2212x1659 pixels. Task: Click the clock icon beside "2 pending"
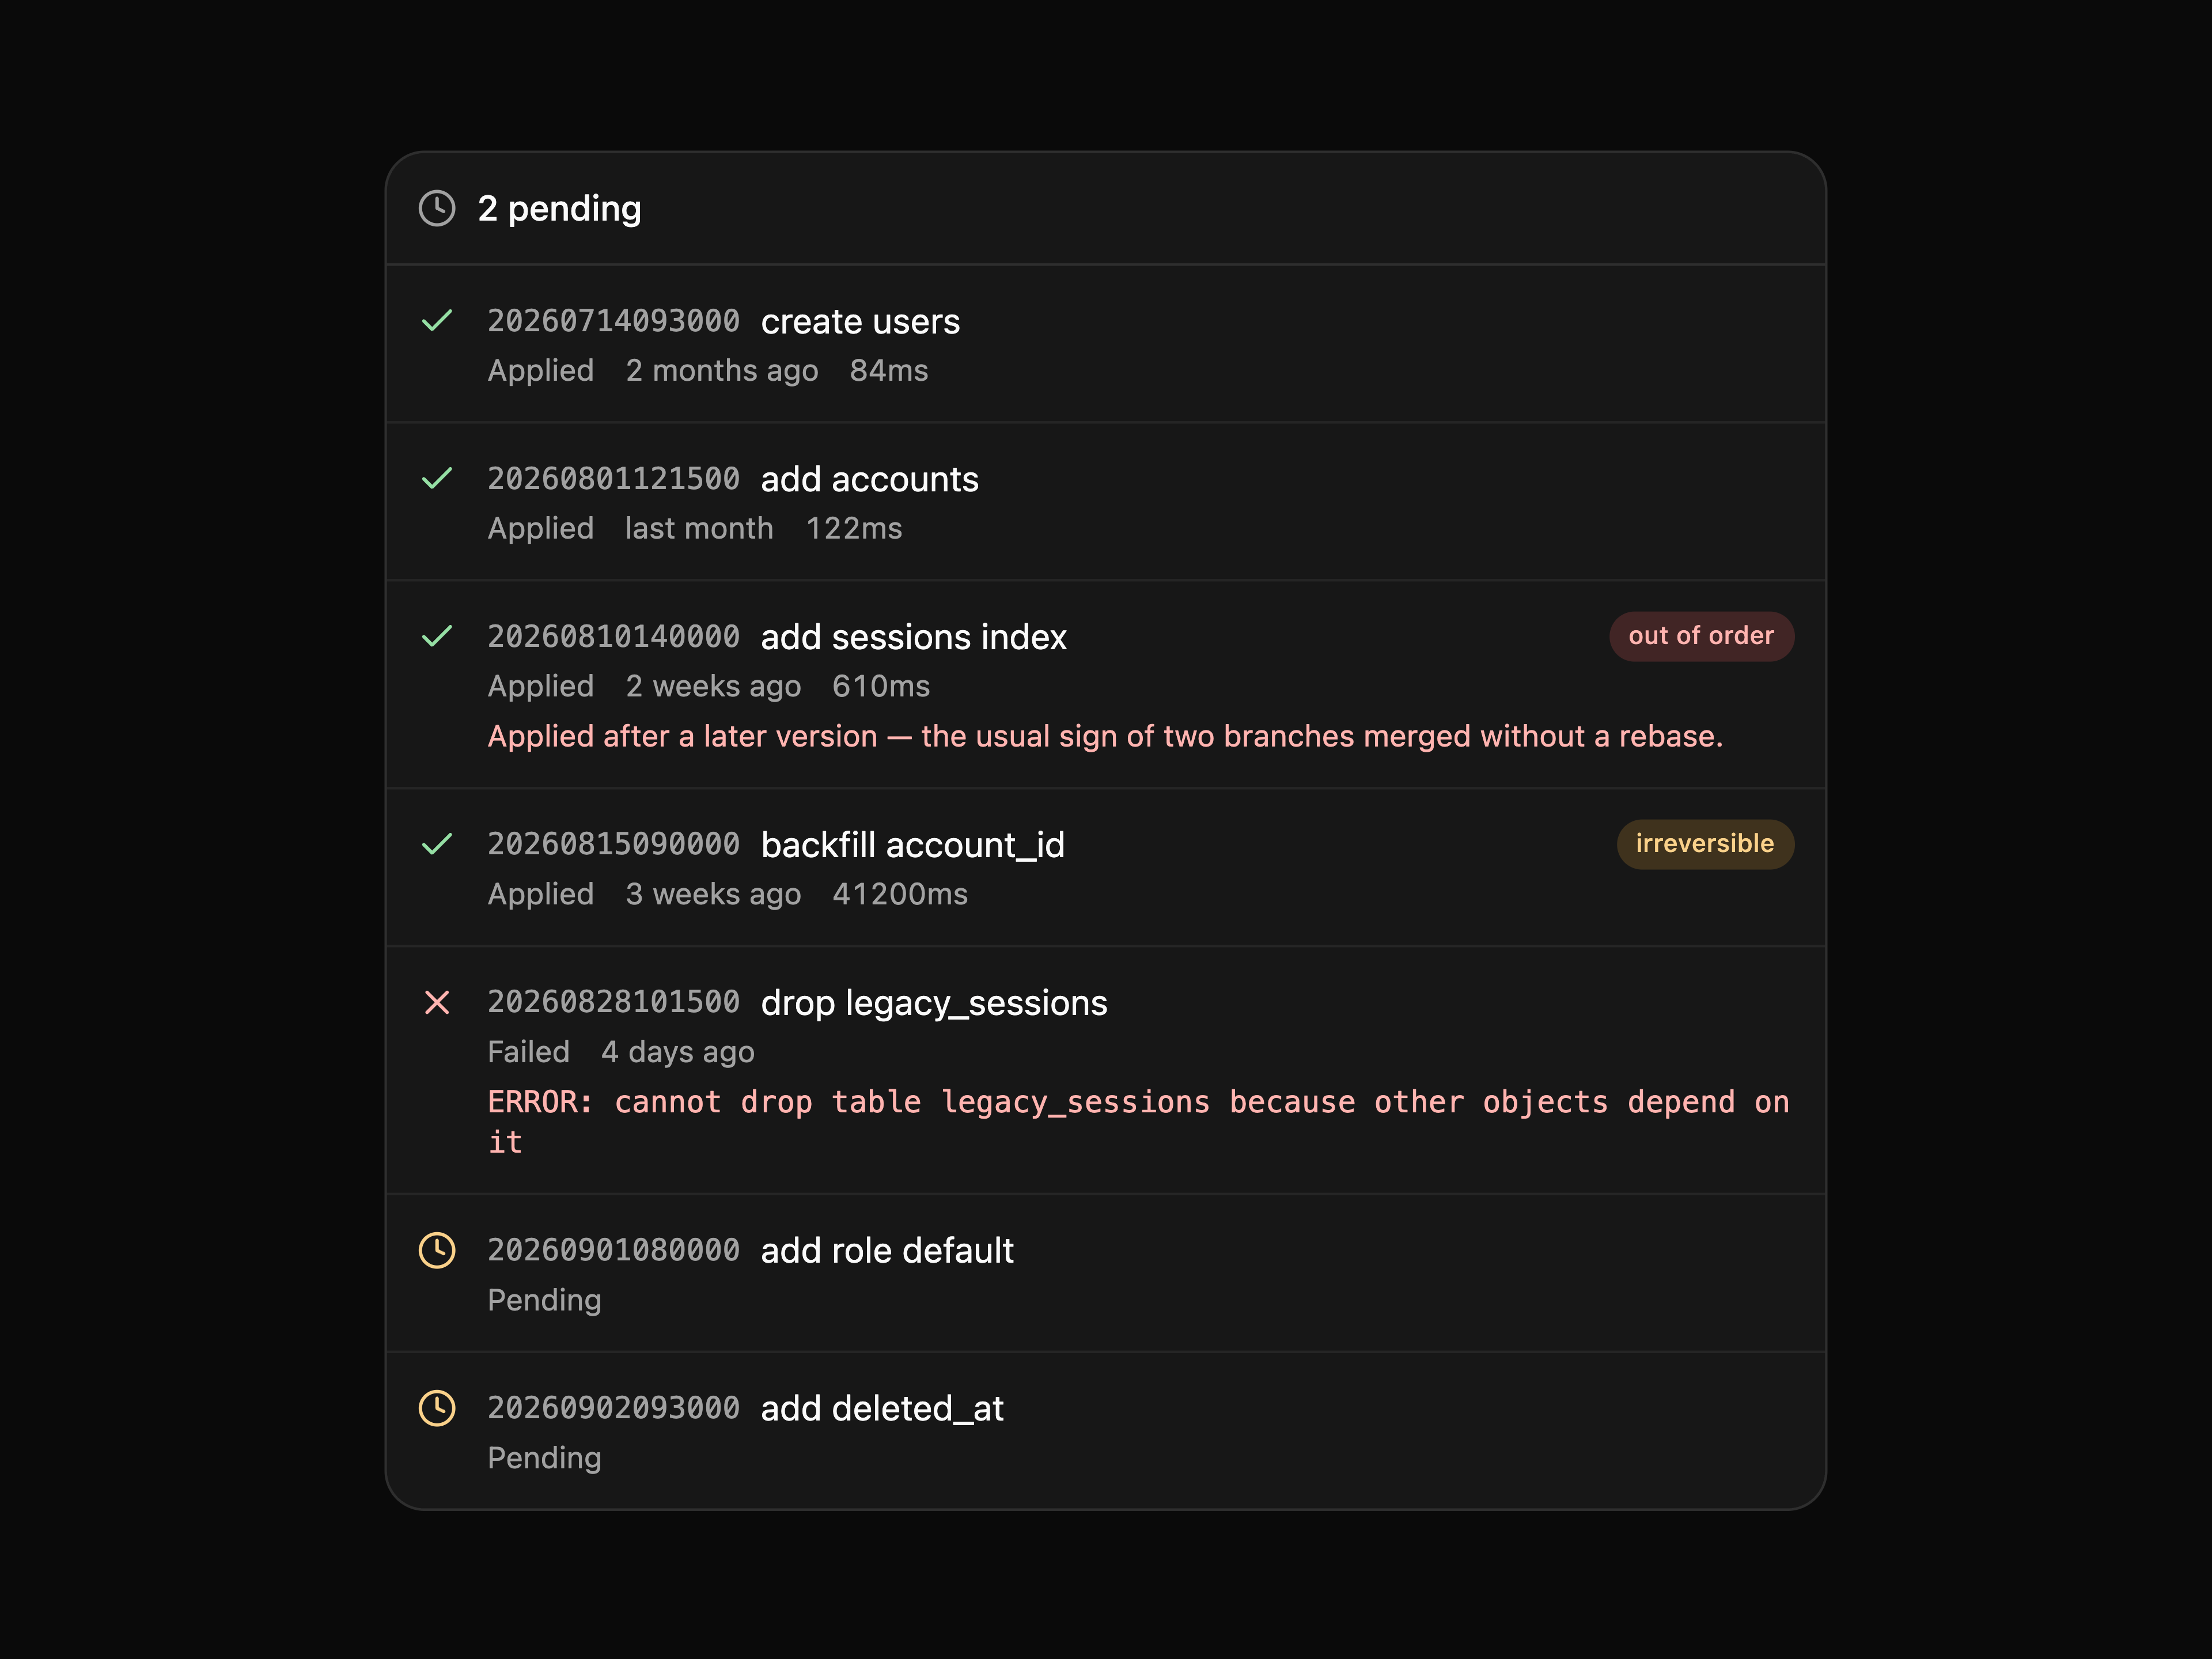[437, 208]
